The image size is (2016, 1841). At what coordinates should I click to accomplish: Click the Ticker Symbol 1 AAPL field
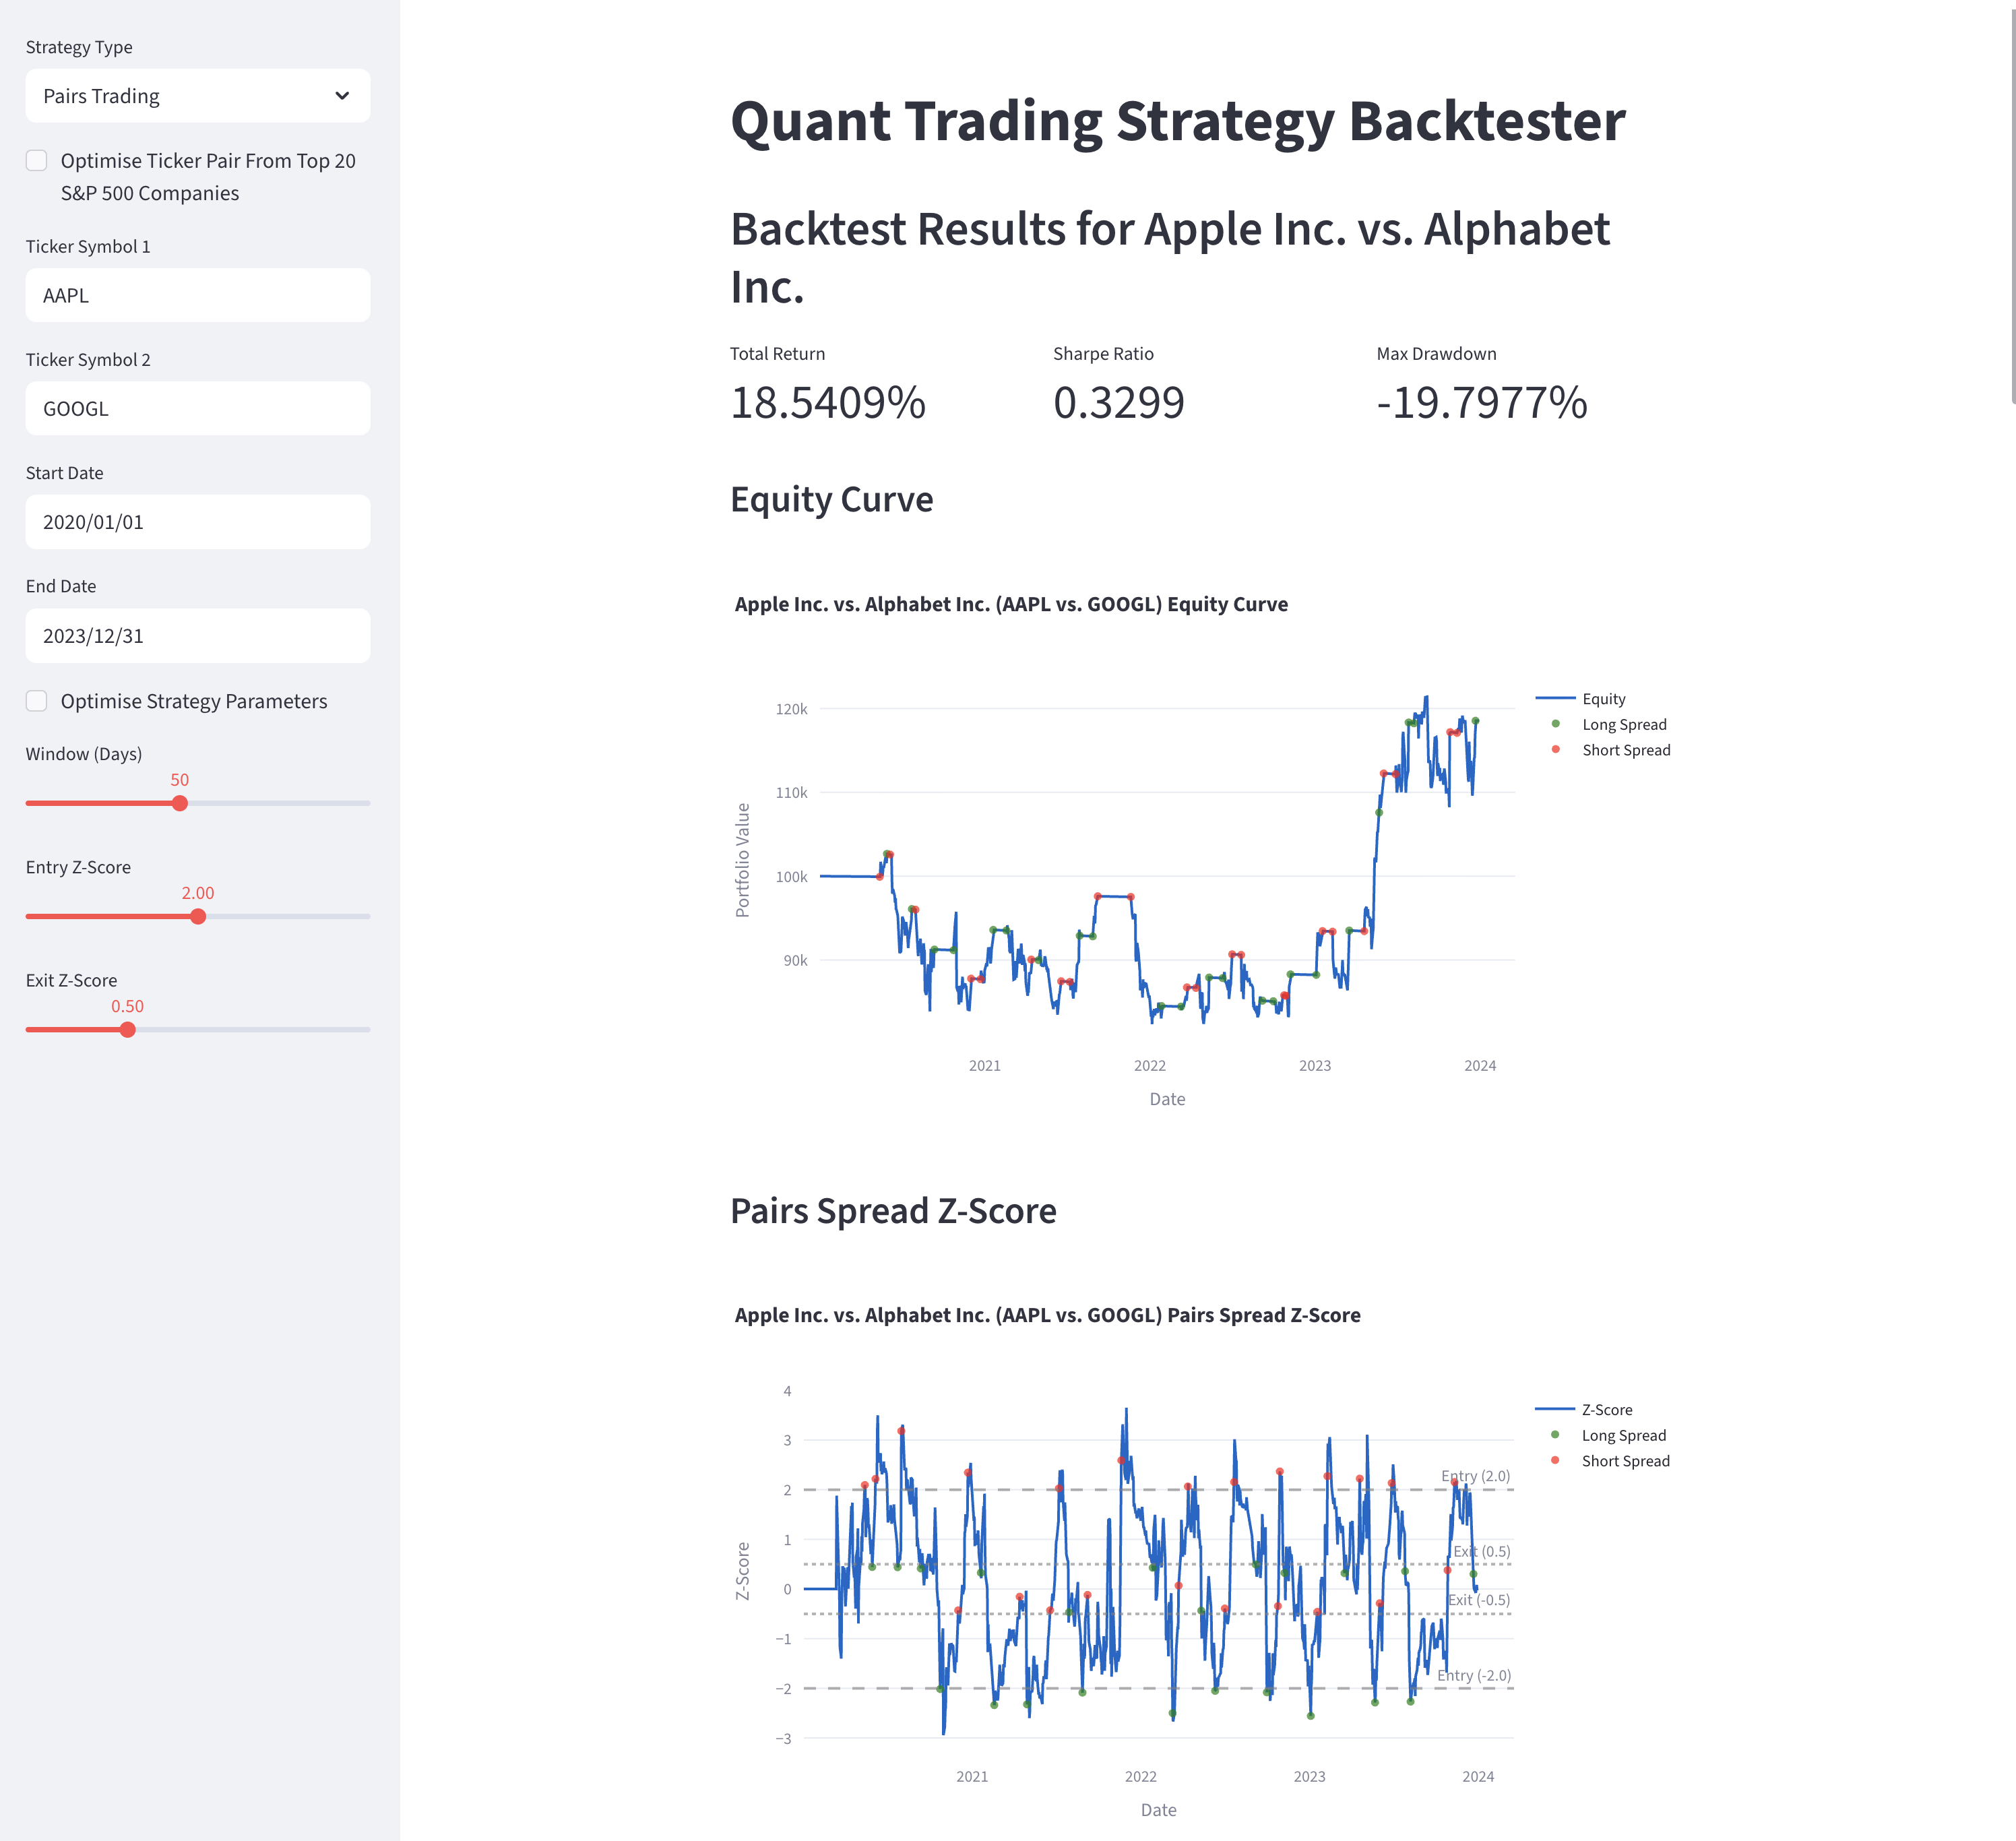pyautogui.click(x=197, y=295)
